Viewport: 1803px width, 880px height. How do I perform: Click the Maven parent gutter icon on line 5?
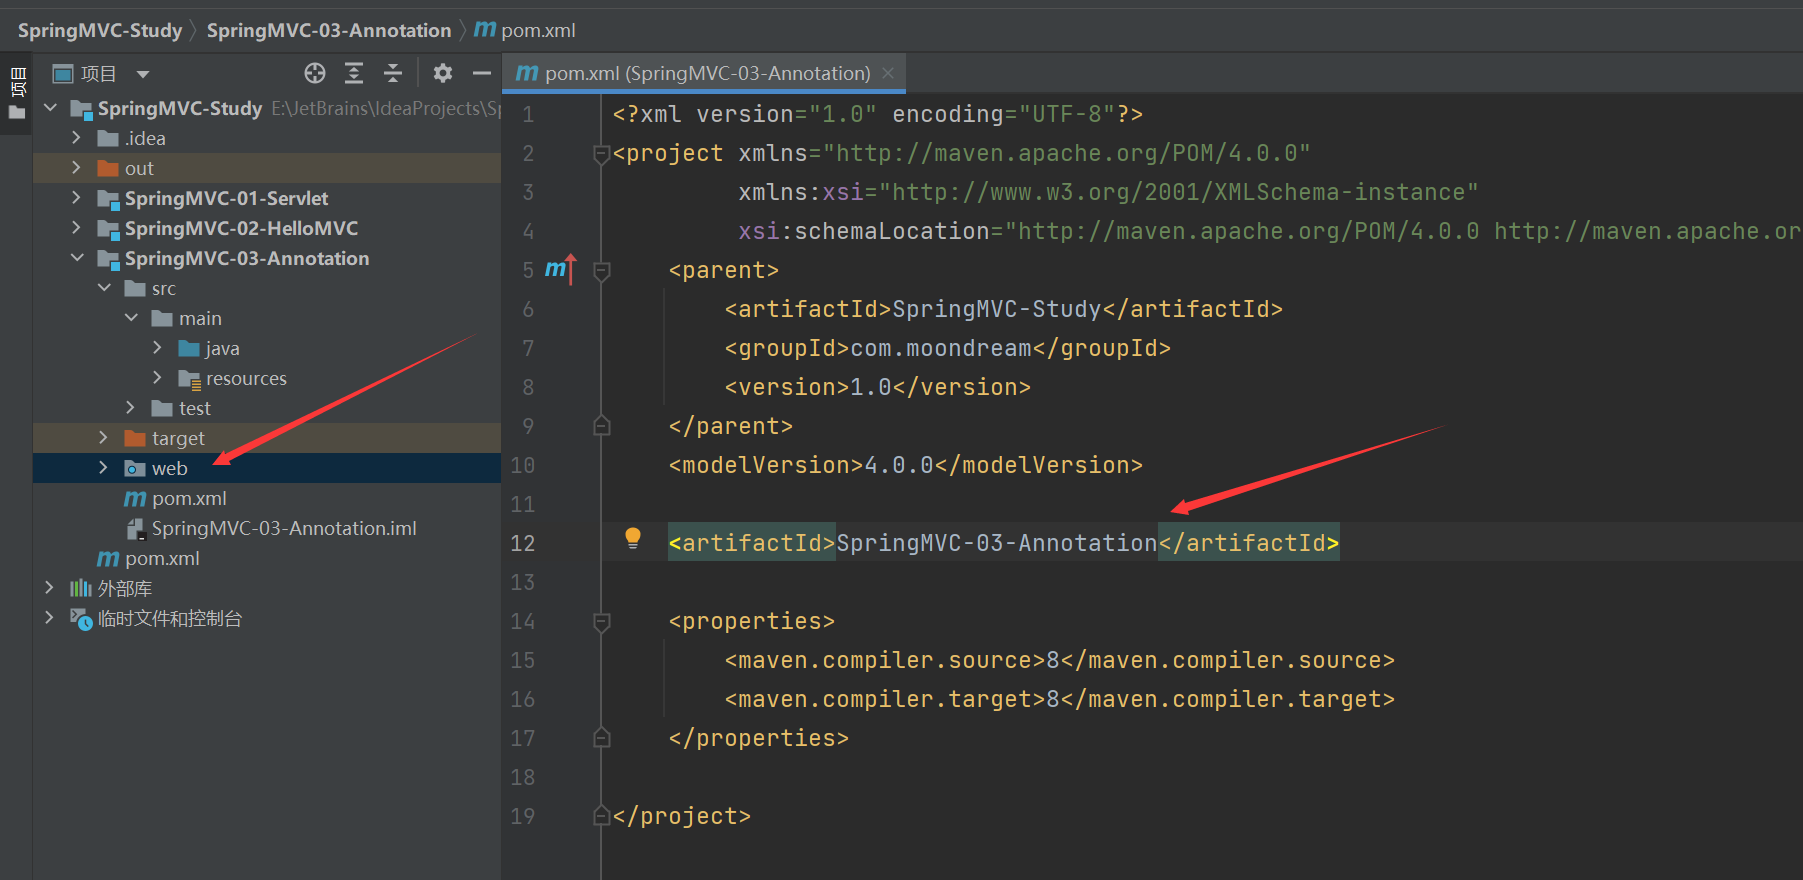pyautogui.click(x=561, y=269)
